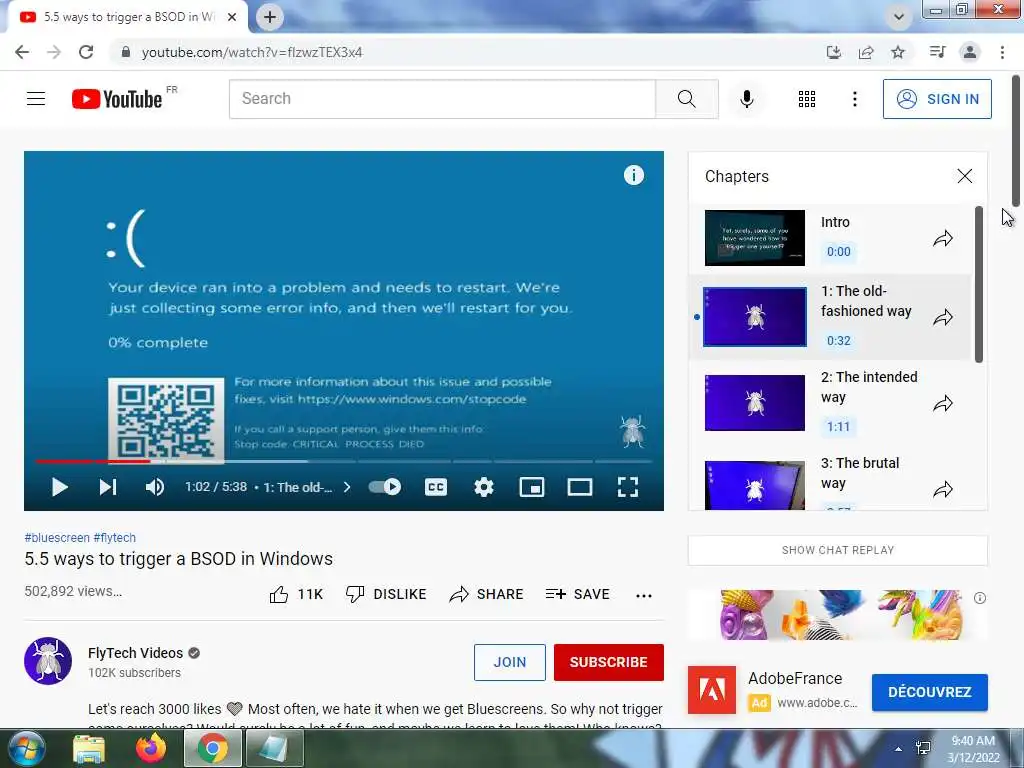Open ad info icon beside banner
The width and height of the screenshot is (1024, 768).
[980, 598]
